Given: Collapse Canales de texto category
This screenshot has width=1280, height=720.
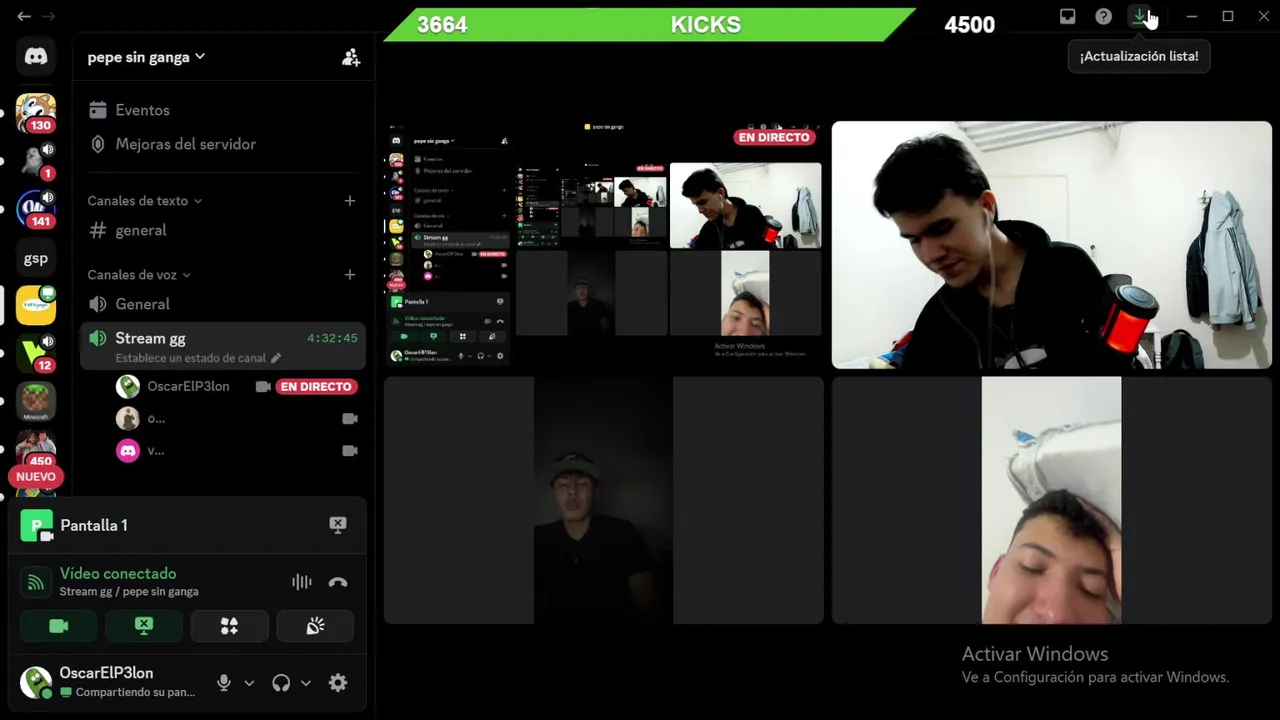Looking at the screenshot, I should pos(144,201).
